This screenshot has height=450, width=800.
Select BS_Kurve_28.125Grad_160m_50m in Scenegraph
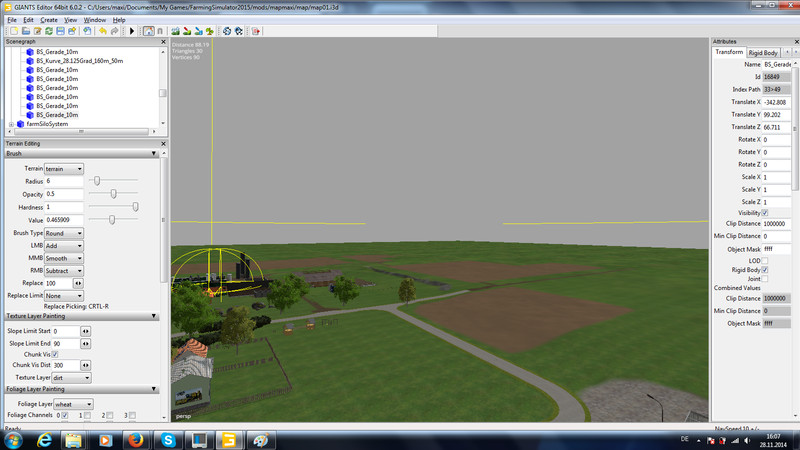(78, 61)
